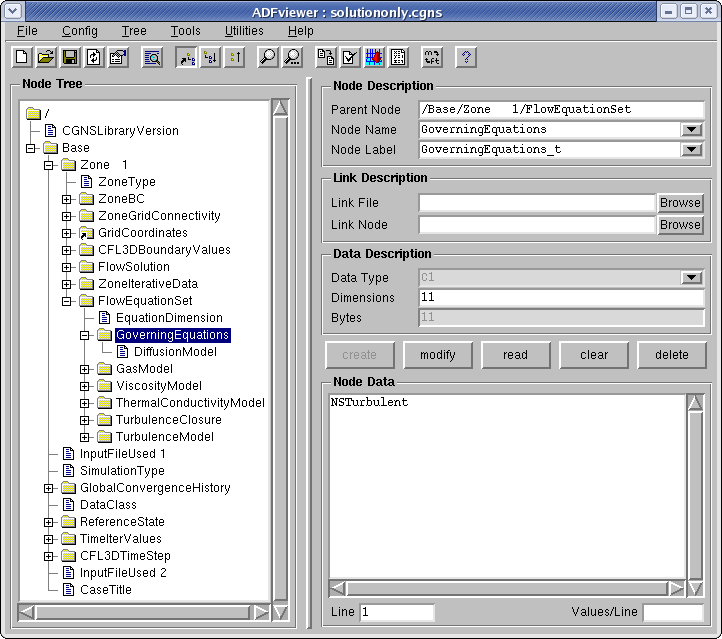722x639 pixels.
Task: Expand the ViscosityModel node
Action: pyautogui.click(x=85, y=386)
